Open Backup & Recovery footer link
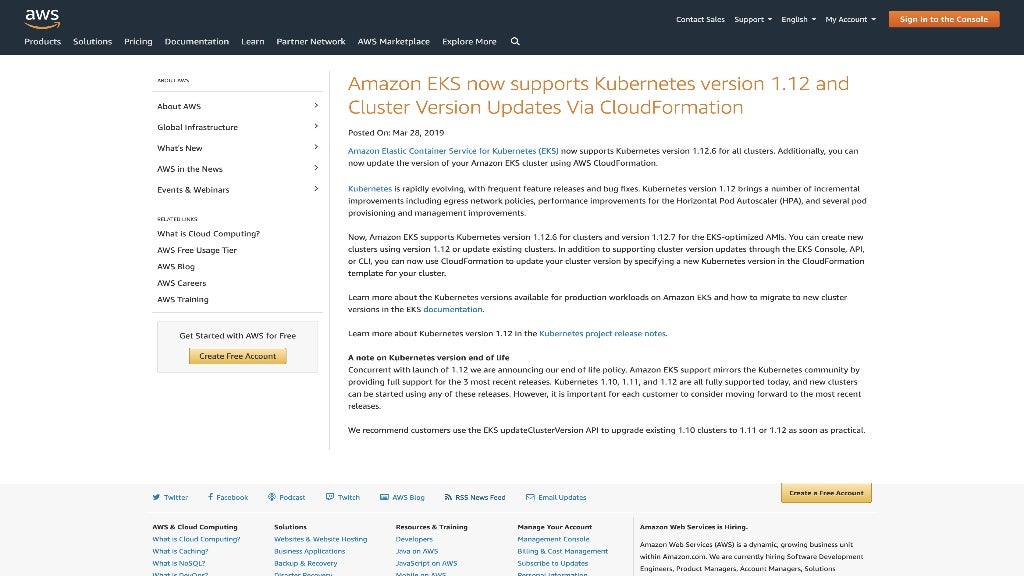Screen dimensions: 1024x576 (x=306, y=563)
